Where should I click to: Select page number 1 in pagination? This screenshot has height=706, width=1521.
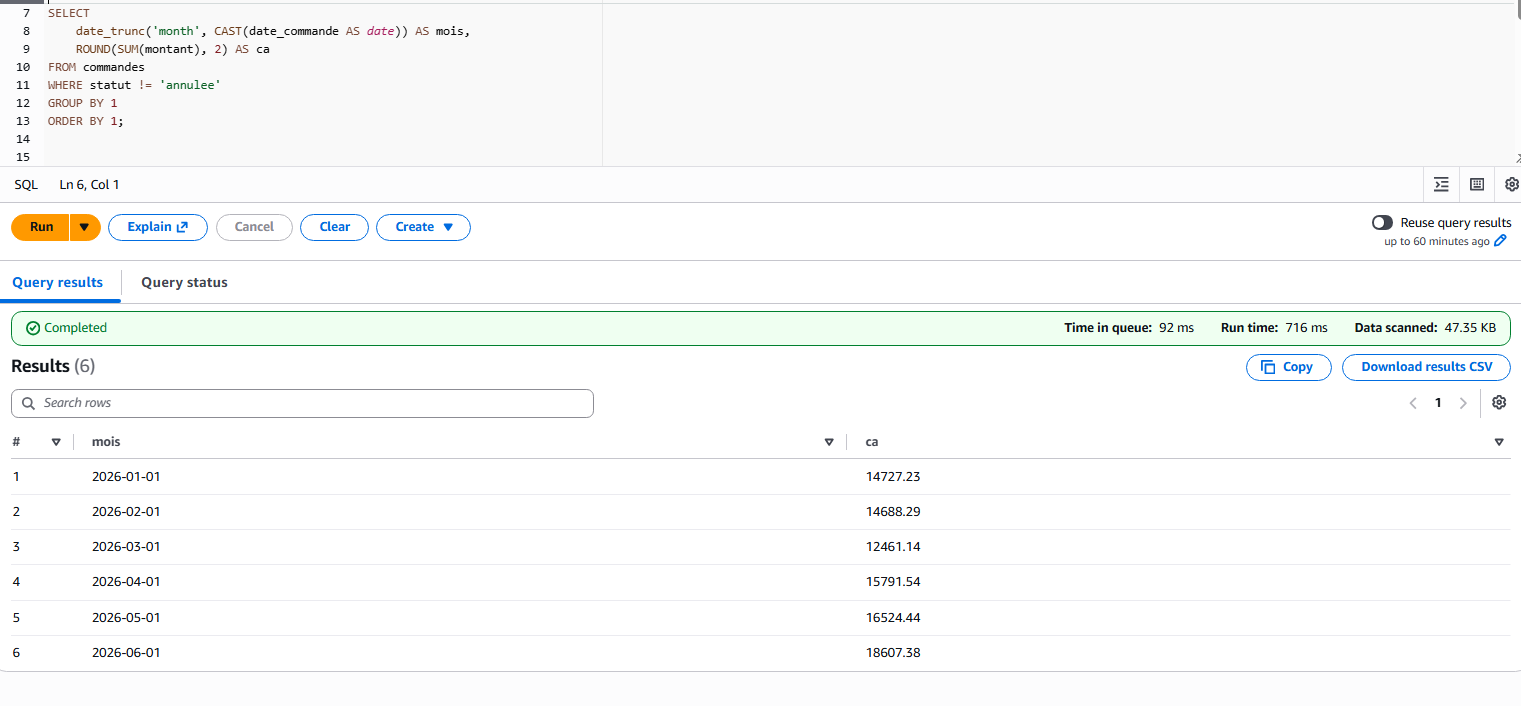1438,403
